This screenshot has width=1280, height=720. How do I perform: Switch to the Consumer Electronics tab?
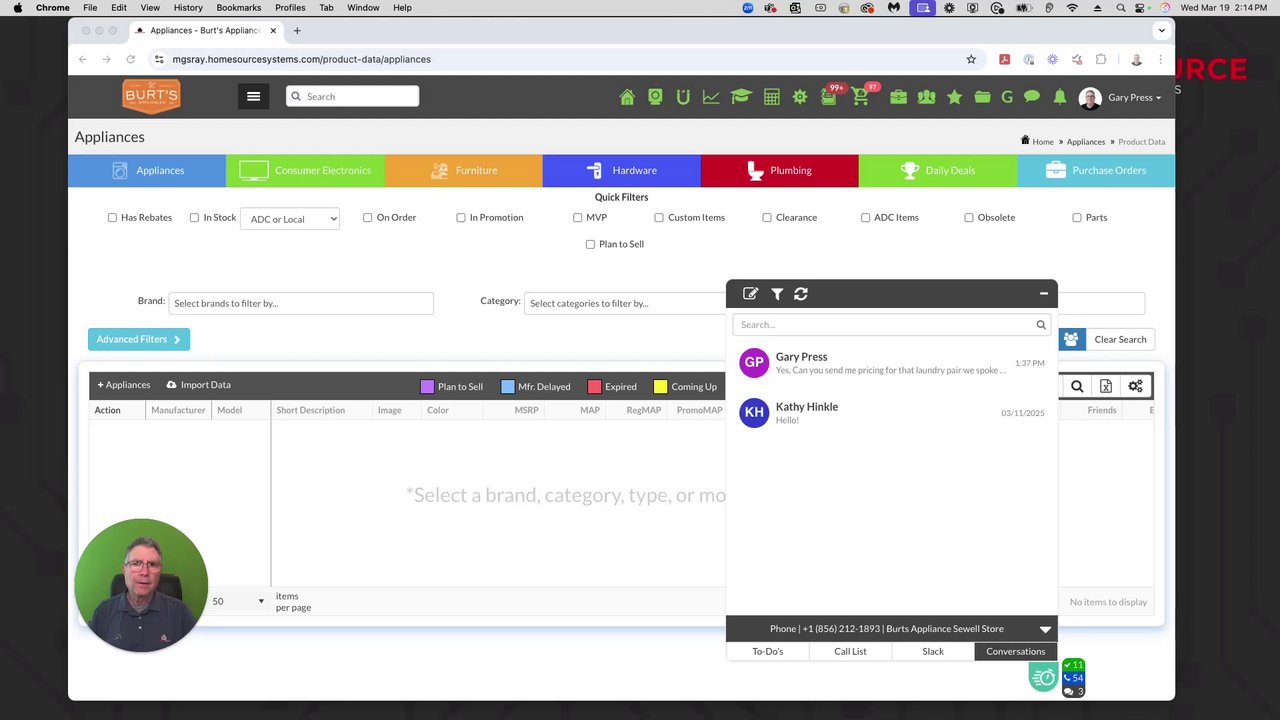[x=306, y=171]
